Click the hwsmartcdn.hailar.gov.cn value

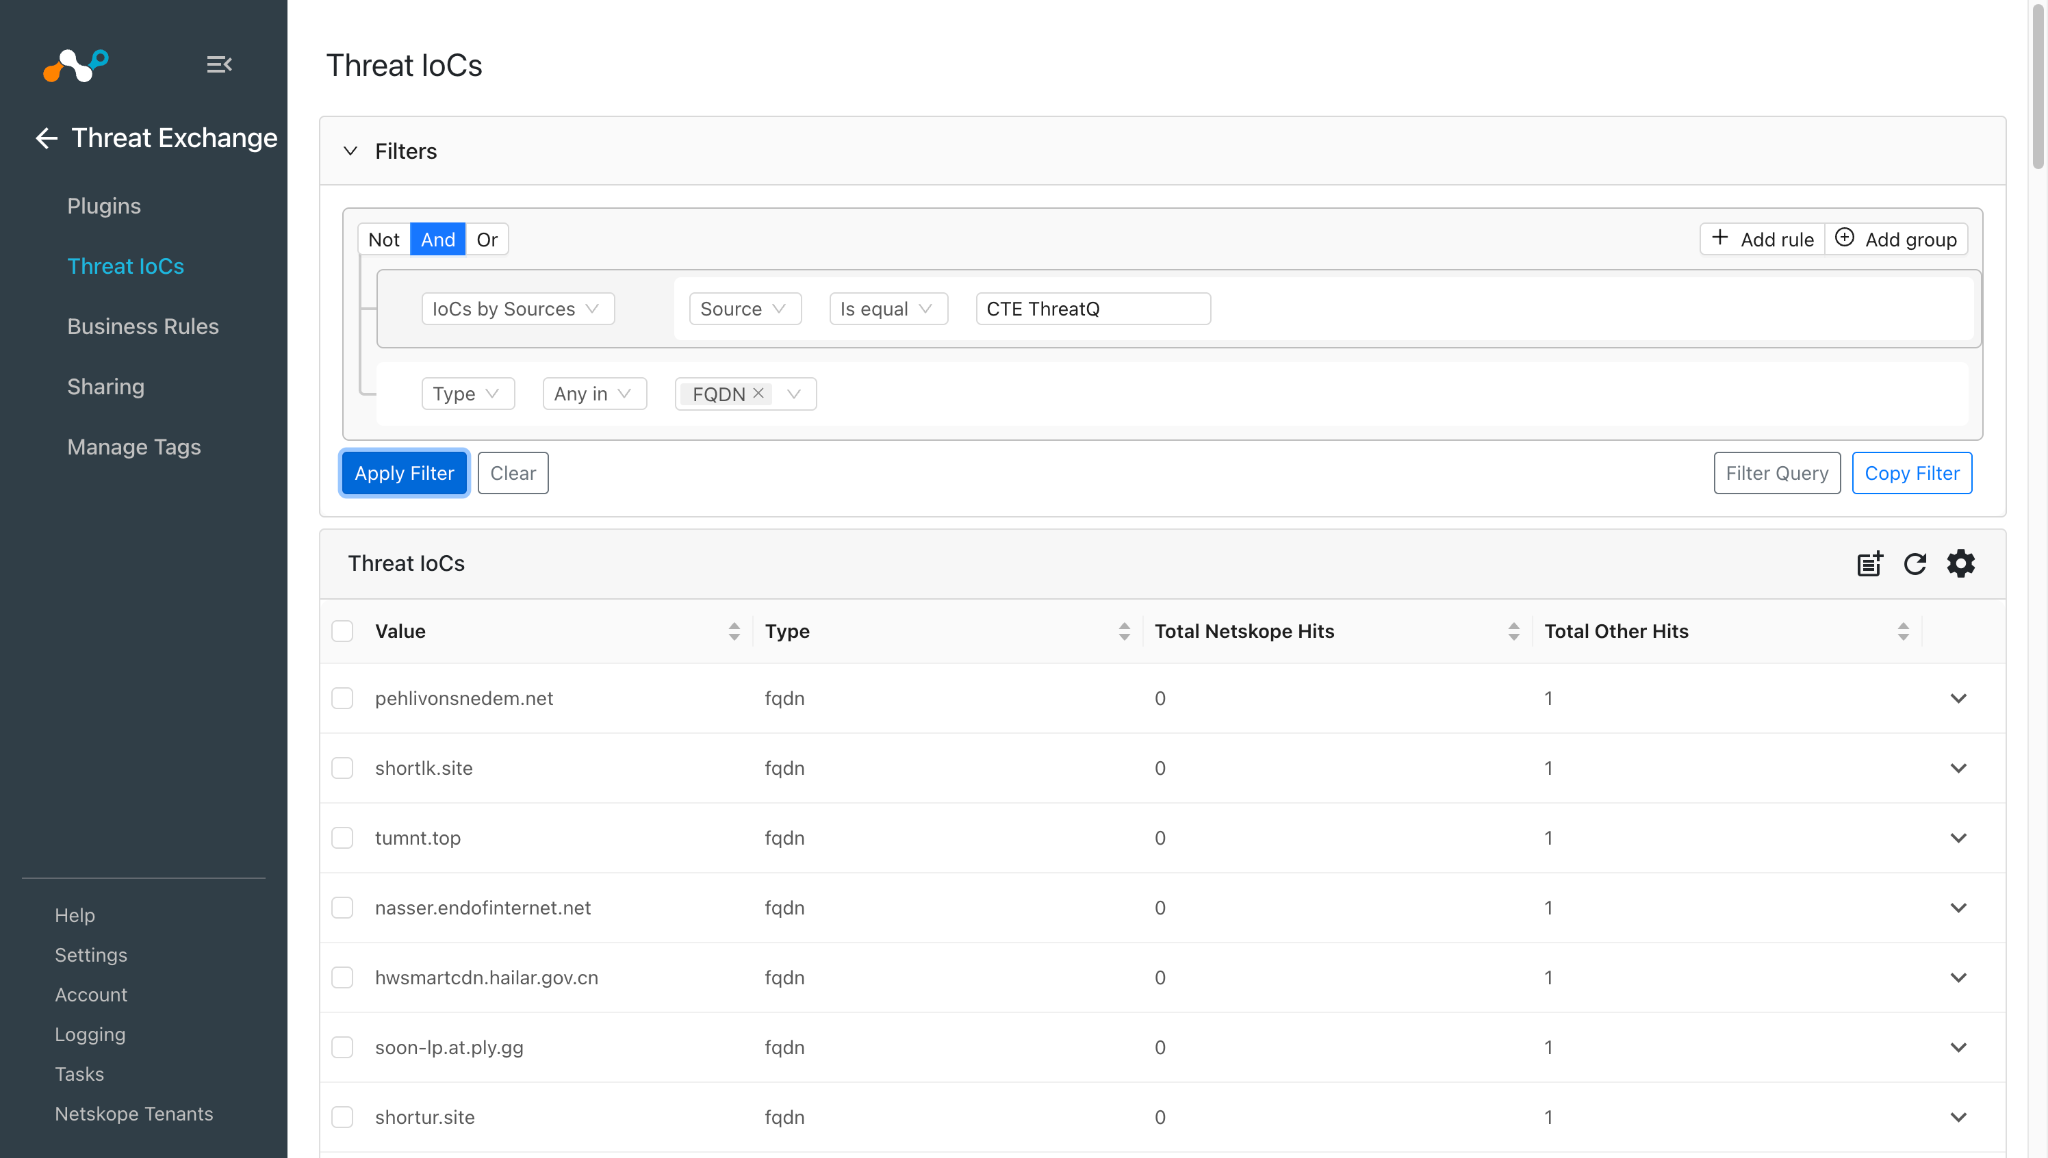click(487, 977)
